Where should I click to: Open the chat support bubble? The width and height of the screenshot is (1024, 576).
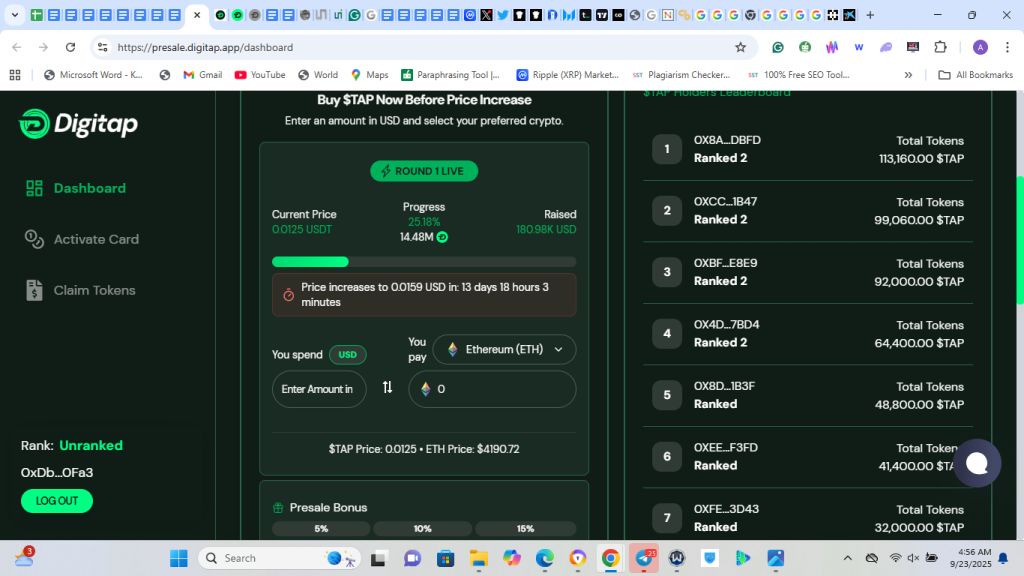click(977, 463)
